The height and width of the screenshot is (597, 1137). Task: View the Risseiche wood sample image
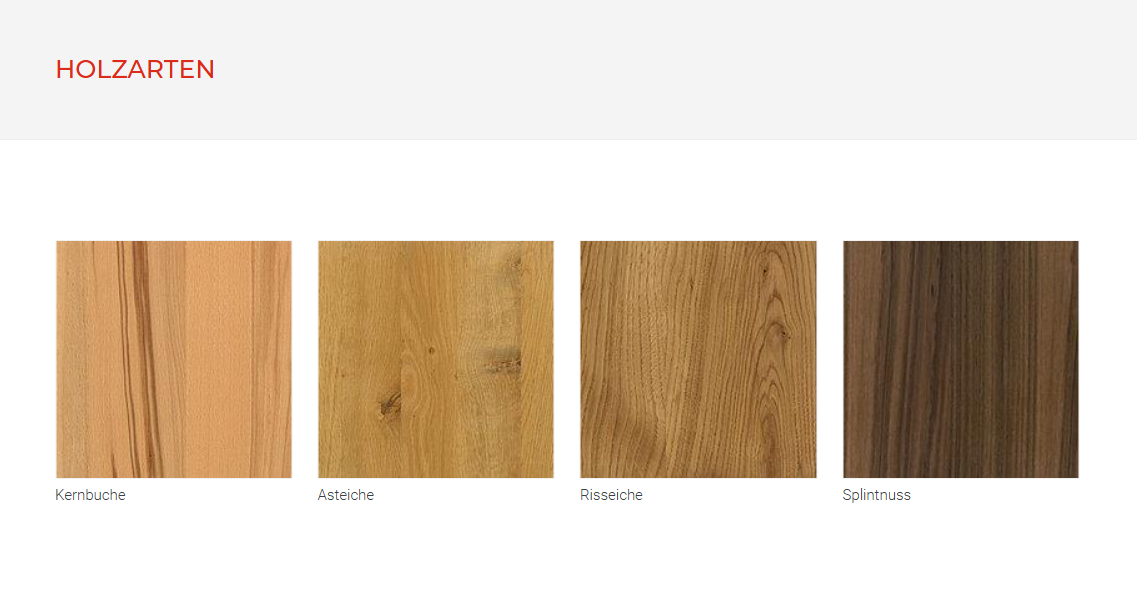click(x=698, y=359)
